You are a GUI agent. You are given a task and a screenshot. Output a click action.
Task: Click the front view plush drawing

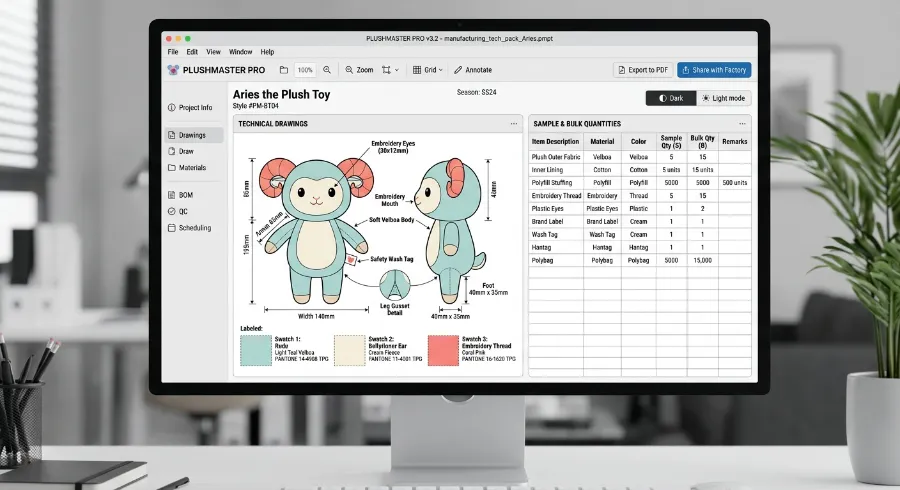pyautogui.click(x=316, y=230)
